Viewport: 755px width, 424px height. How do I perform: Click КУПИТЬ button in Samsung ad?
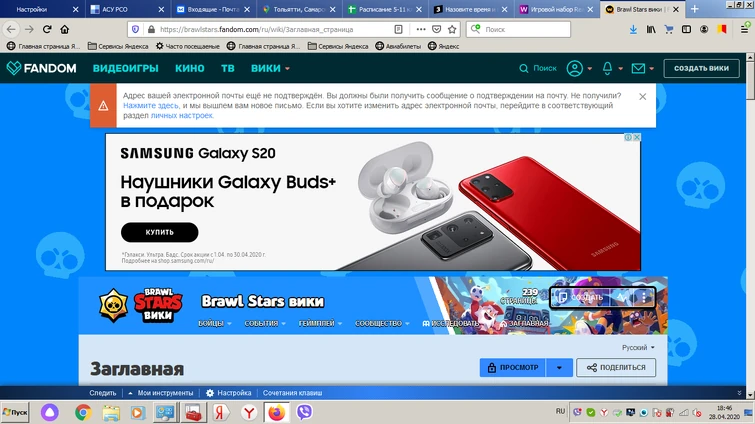pyautogui.click(x=159, y=232)
